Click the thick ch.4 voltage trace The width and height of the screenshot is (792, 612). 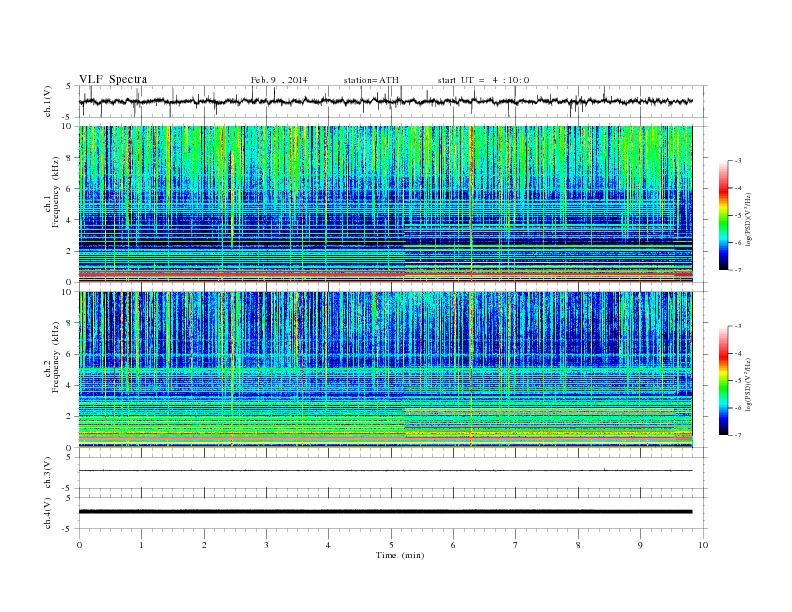pyautogui.click(x=385, y=512)
